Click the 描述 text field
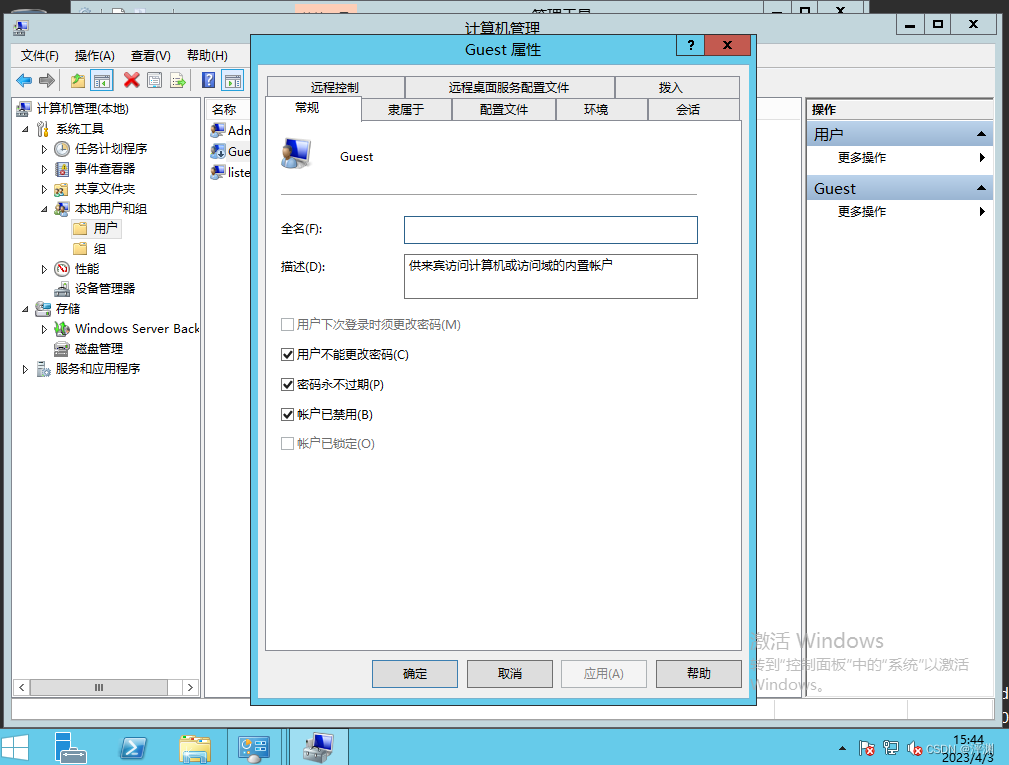The width and height of the screenshot is (1009, 765). [x=551, y=277]
